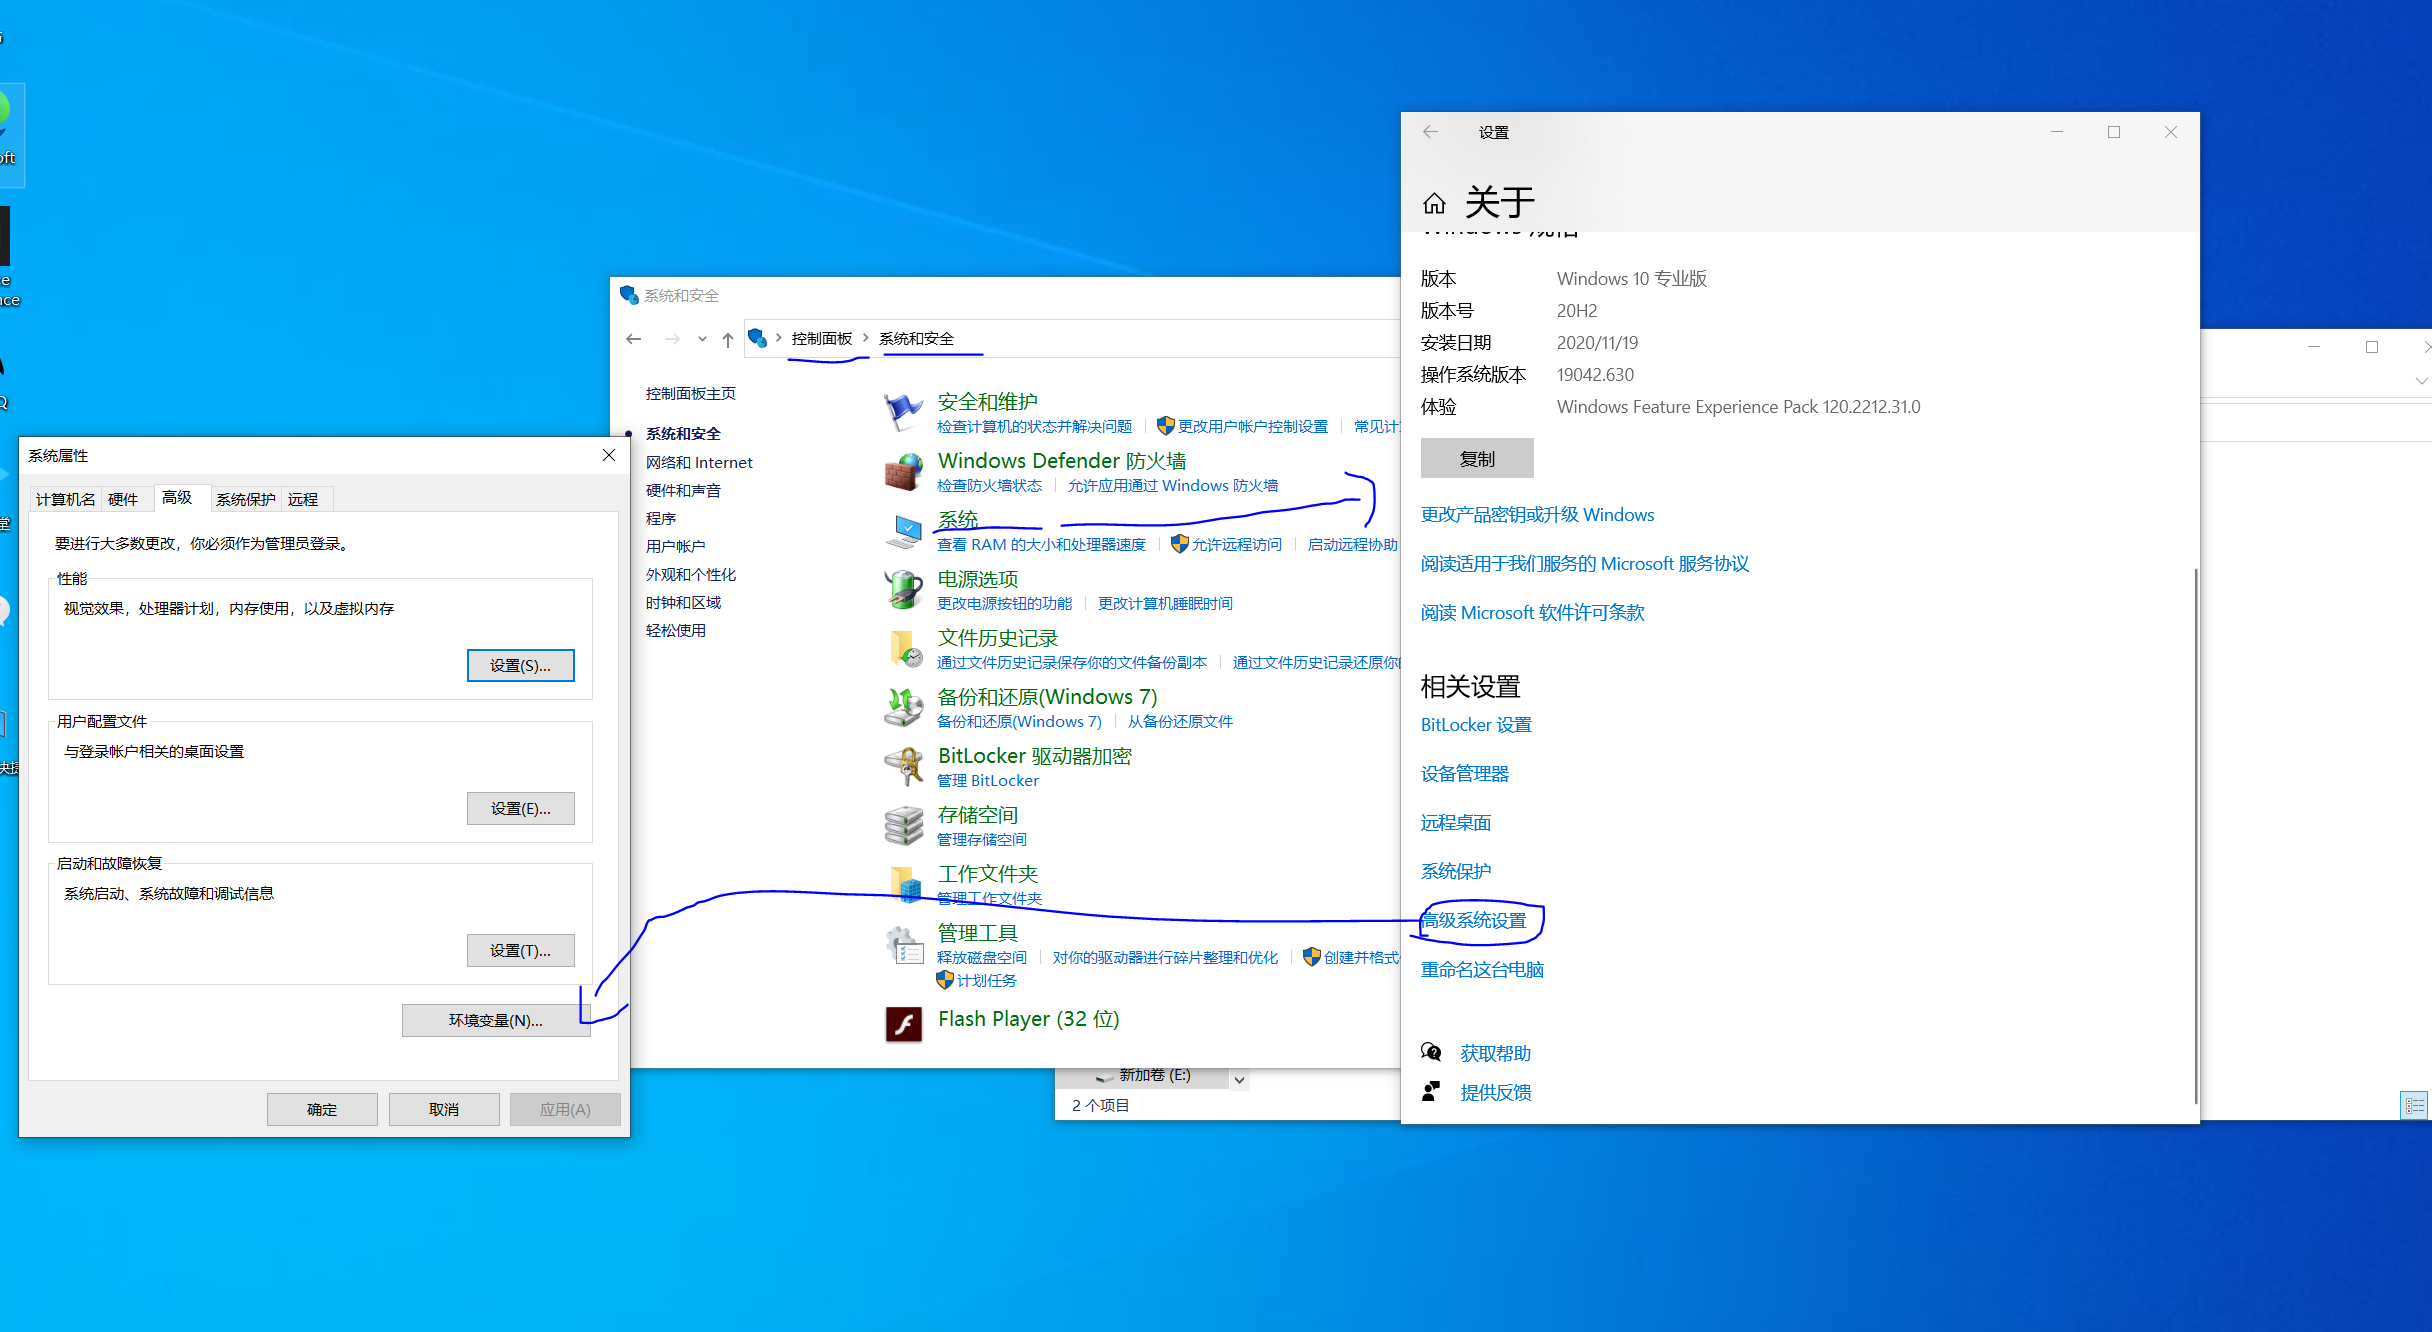Viewport: 2432px width, 1332px height.
Task: Click 管理 BitLocker link
Action: coord(988,780)
